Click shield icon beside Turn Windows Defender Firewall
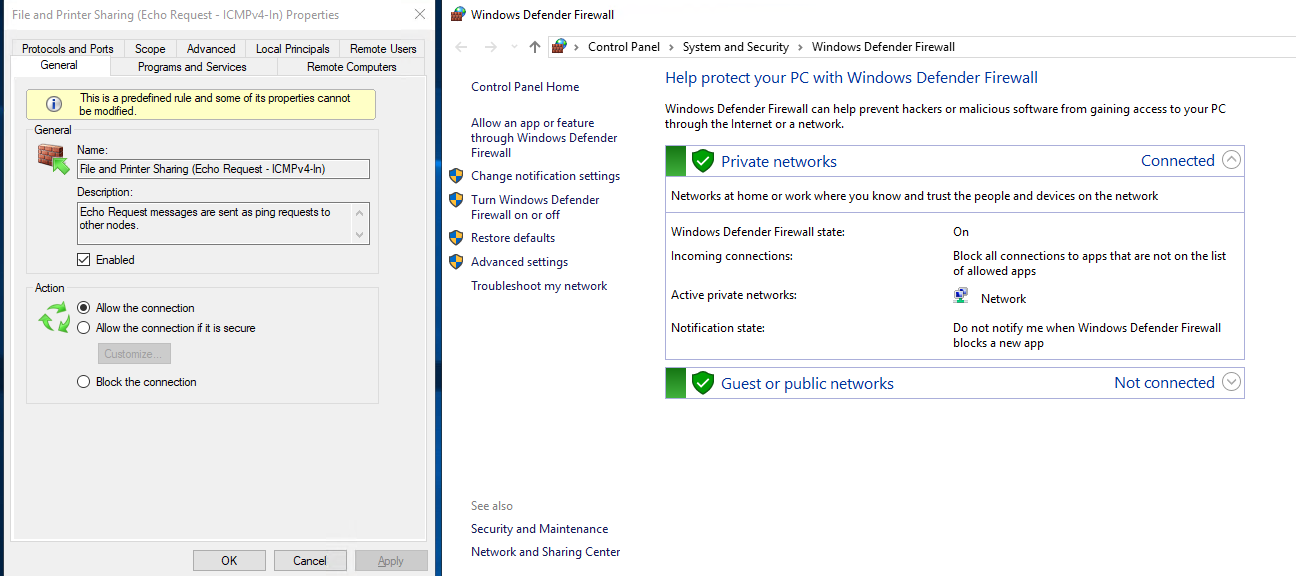This screenshot has height=576, width=1296. coord(456,200)
